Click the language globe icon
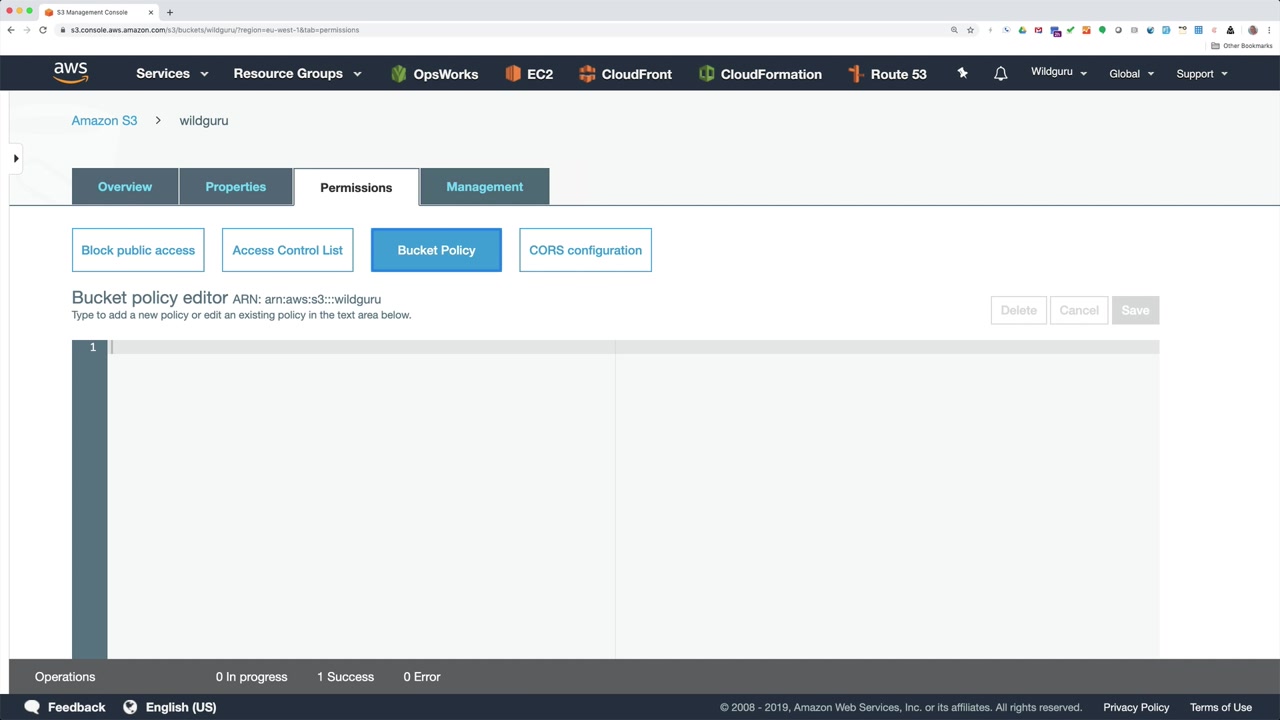The height and width of the screenshot is (720, 1280). click(x=130, y=707)
